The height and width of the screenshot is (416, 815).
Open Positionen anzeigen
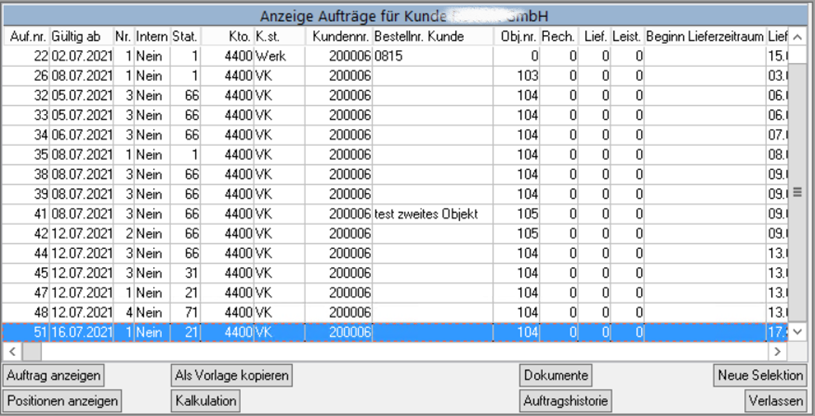pos(62,400)
